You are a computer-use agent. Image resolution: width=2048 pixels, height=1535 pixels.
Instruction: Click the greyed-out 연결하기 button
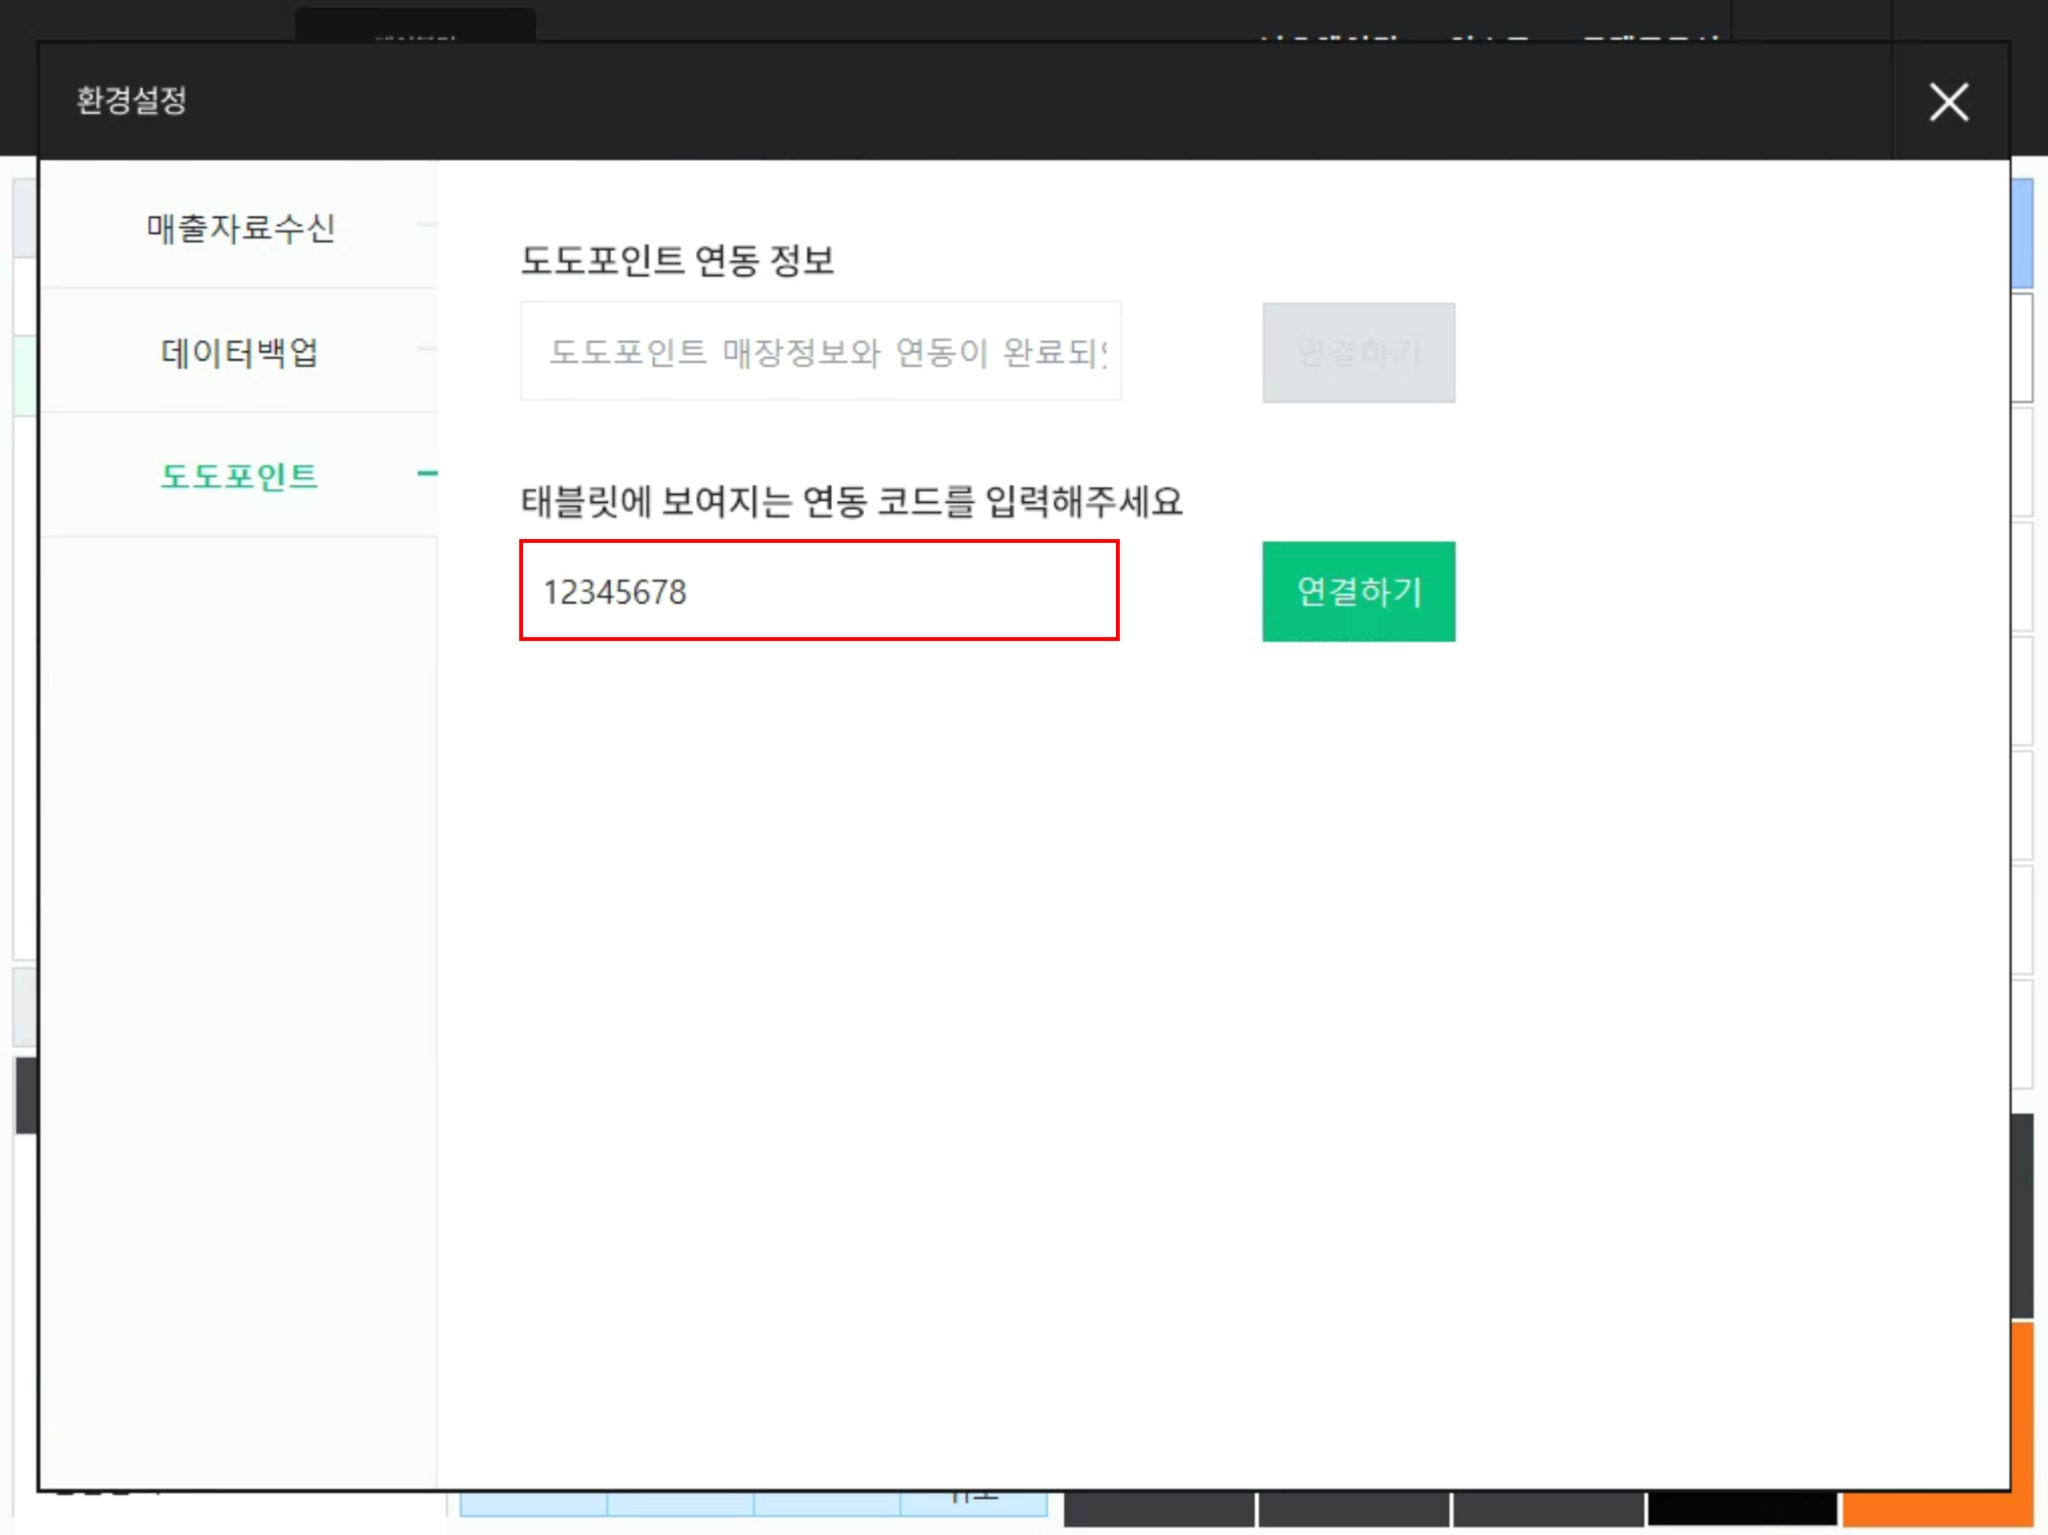pyautogui.click(x=1358, y=353)
